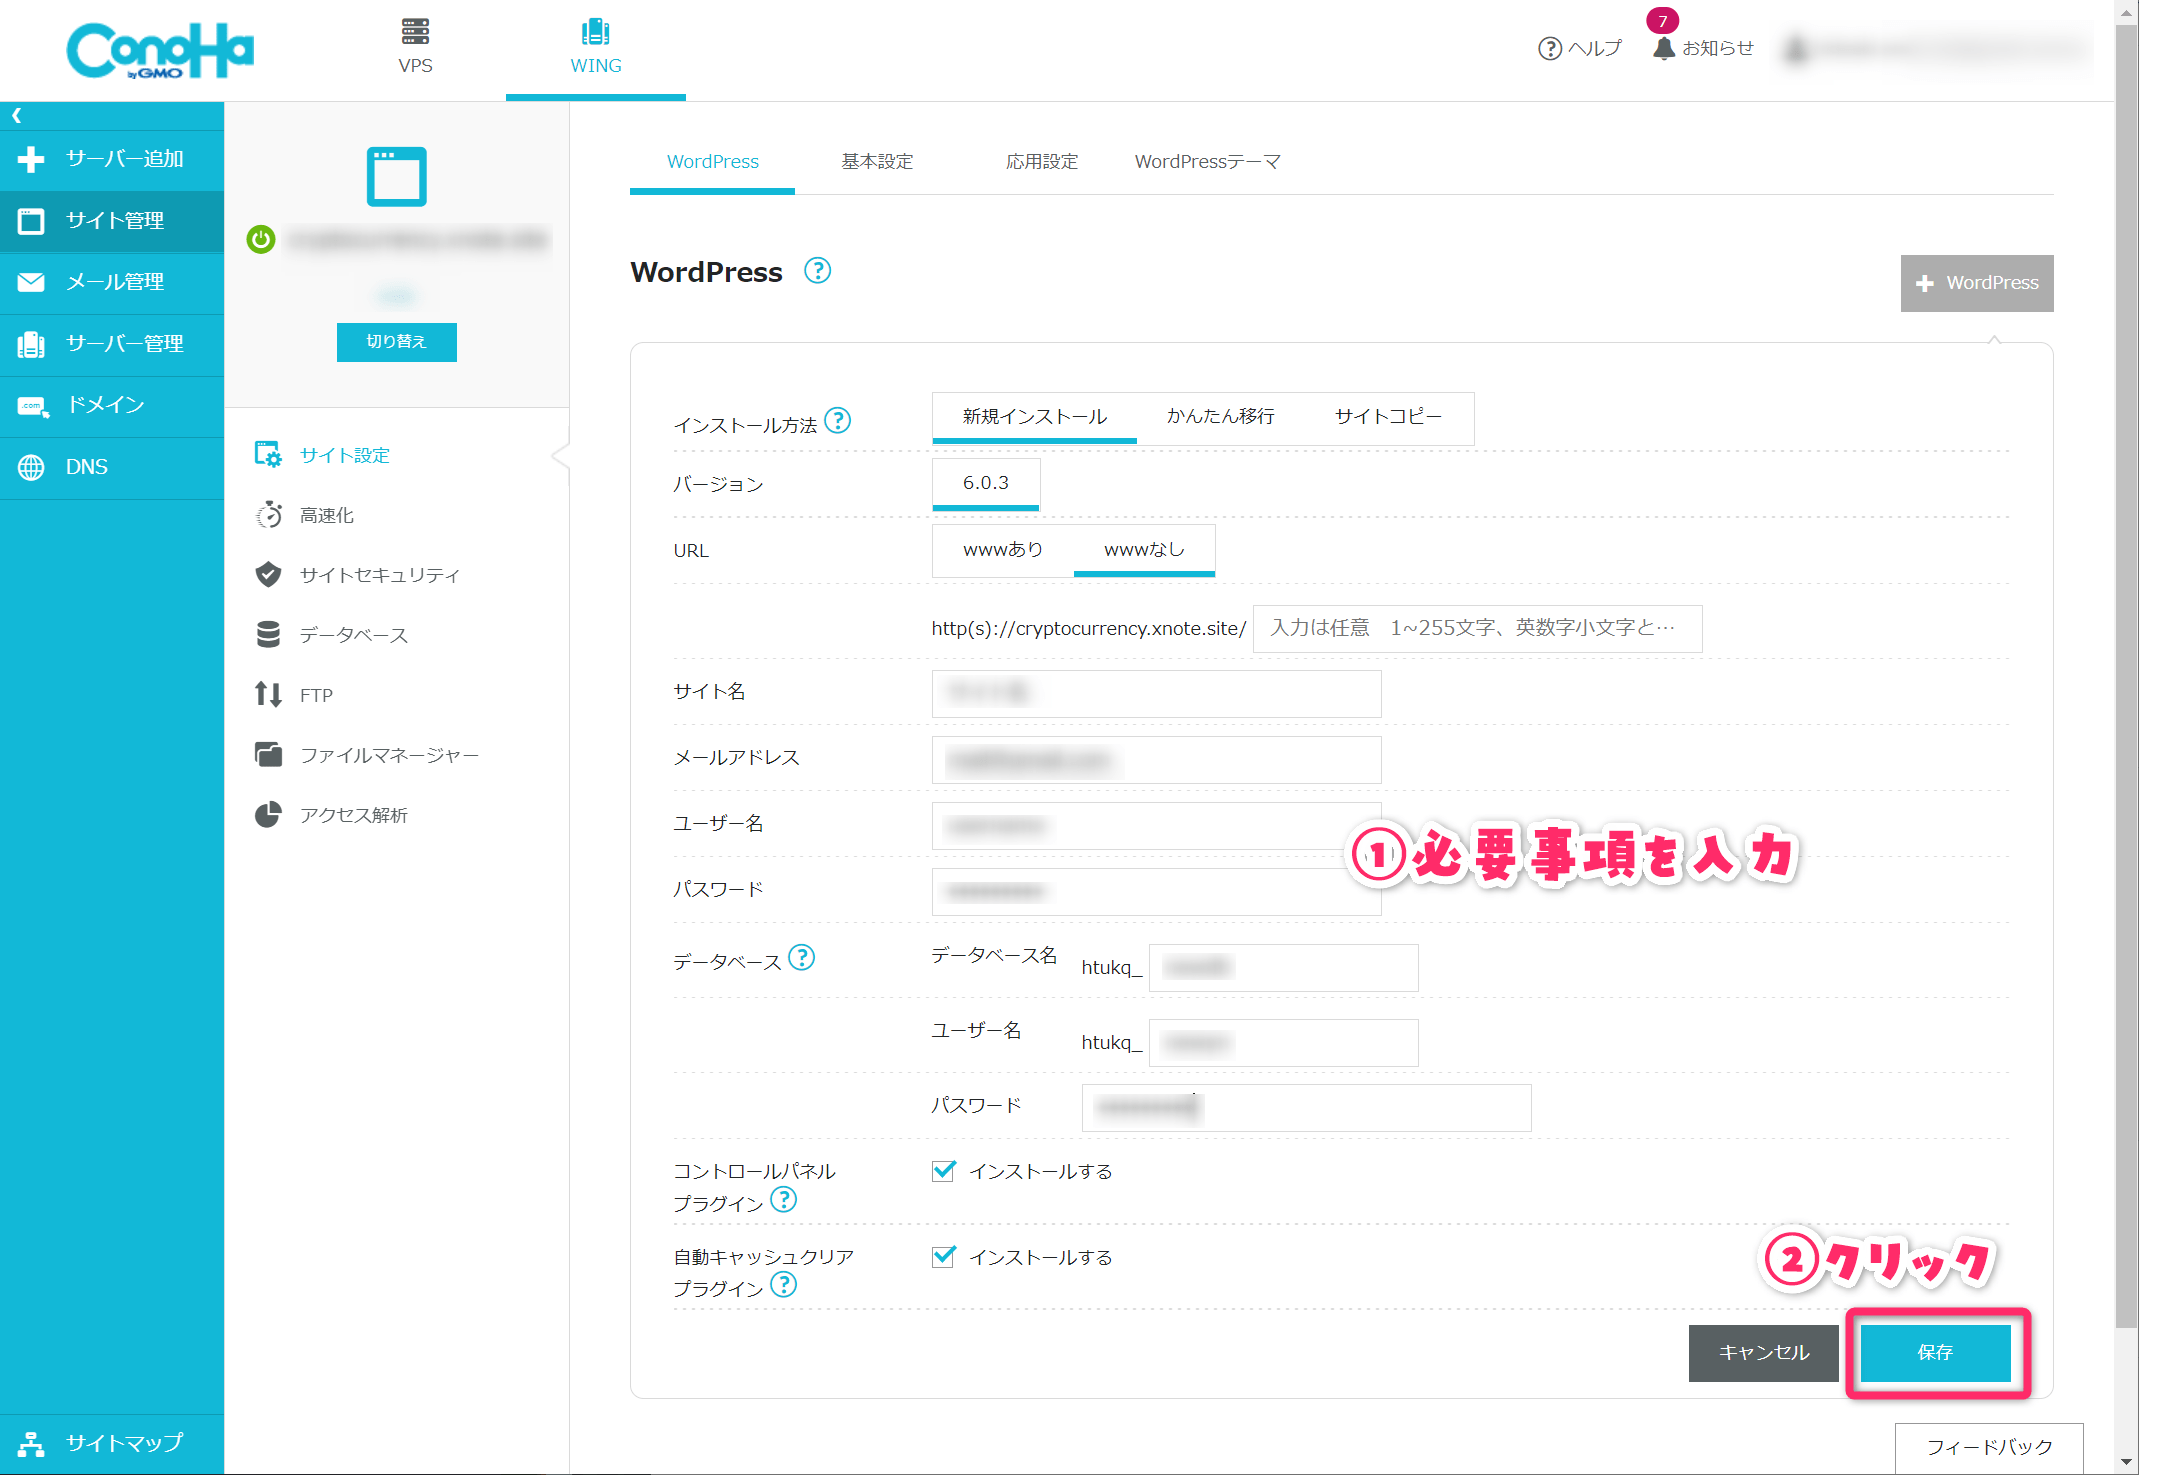Open DNS globe icon in sidebar
This screenshot has width=2167, height=1475.
coord(31,467)
